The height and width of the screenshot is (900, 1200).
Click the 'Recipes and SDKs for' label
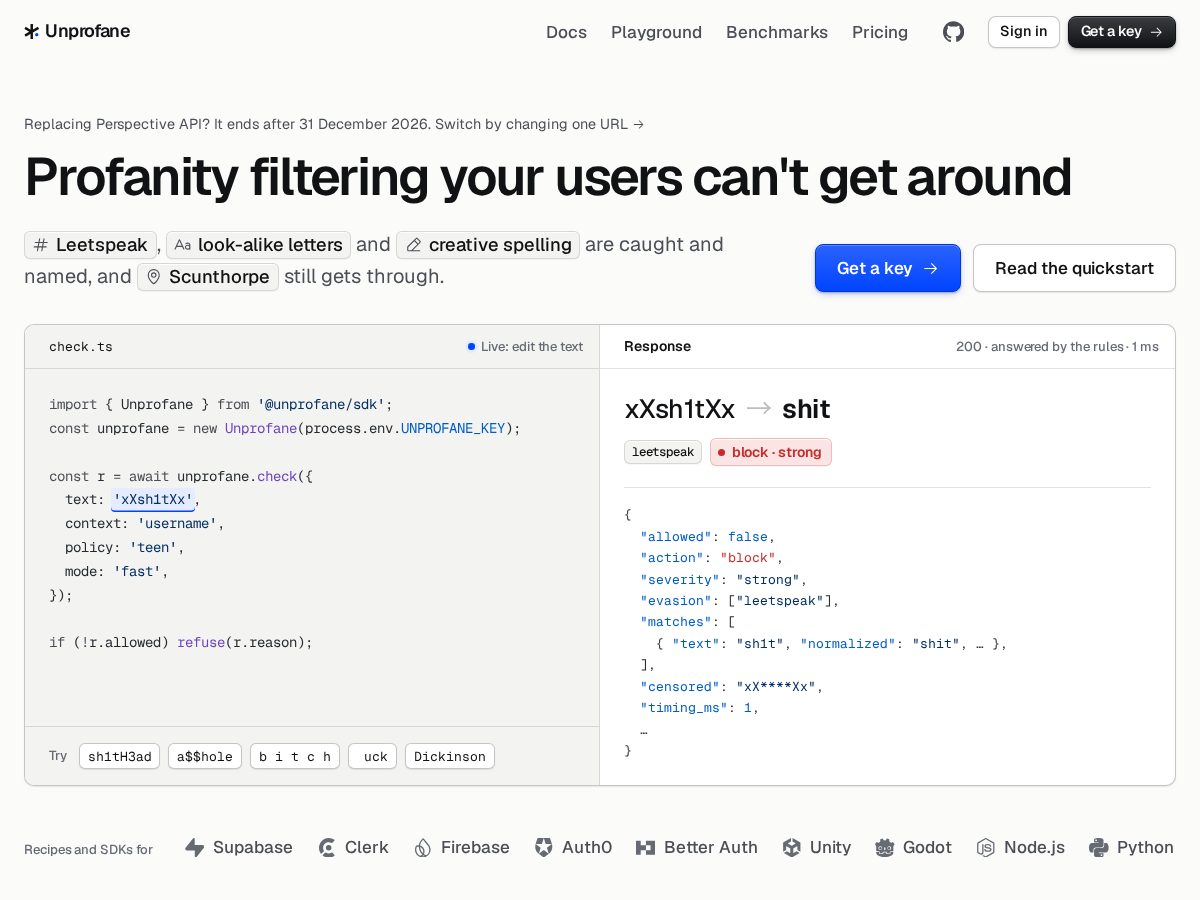88,849
